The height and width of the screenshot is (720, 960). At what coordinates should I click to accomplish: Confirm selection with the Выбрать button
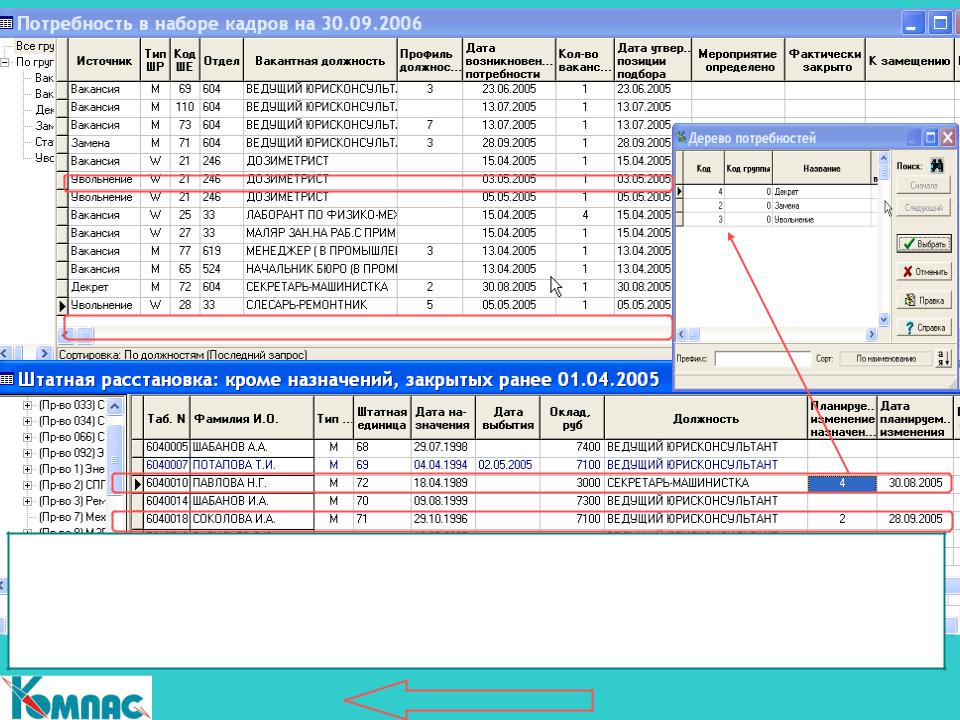pos(924,244)
